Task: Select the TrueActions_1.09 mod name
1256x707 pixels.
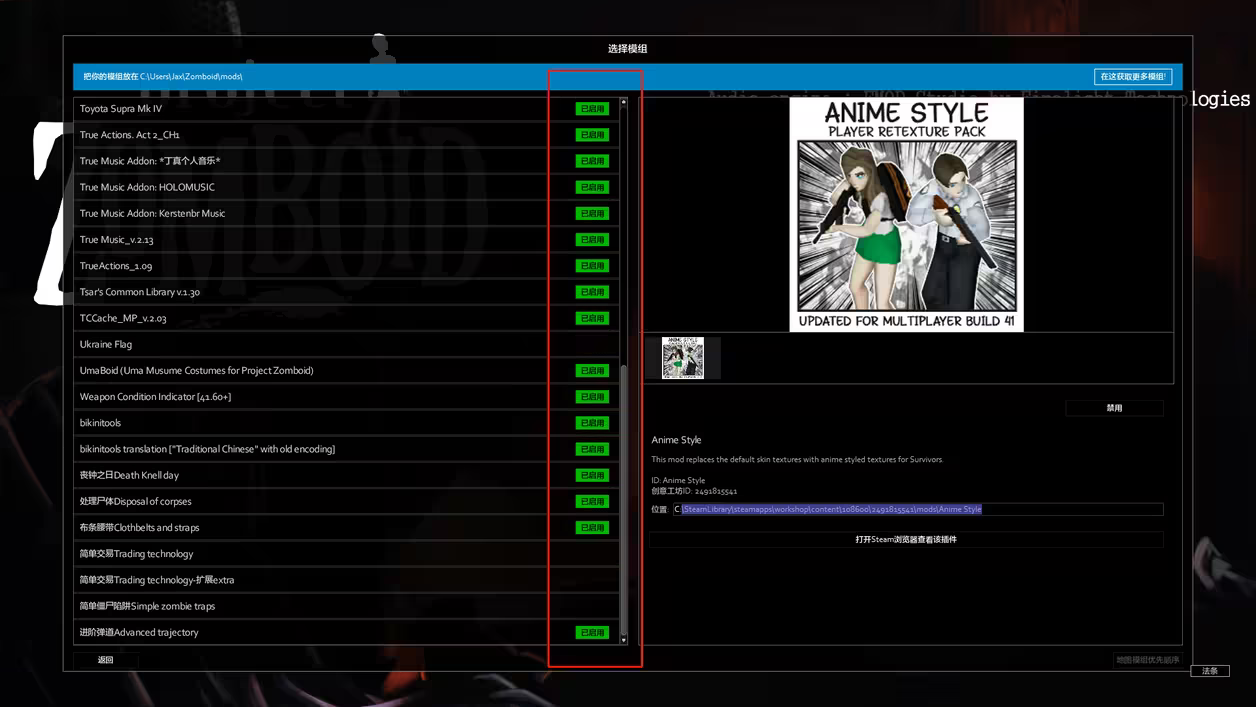Action: tap(116, 266)
